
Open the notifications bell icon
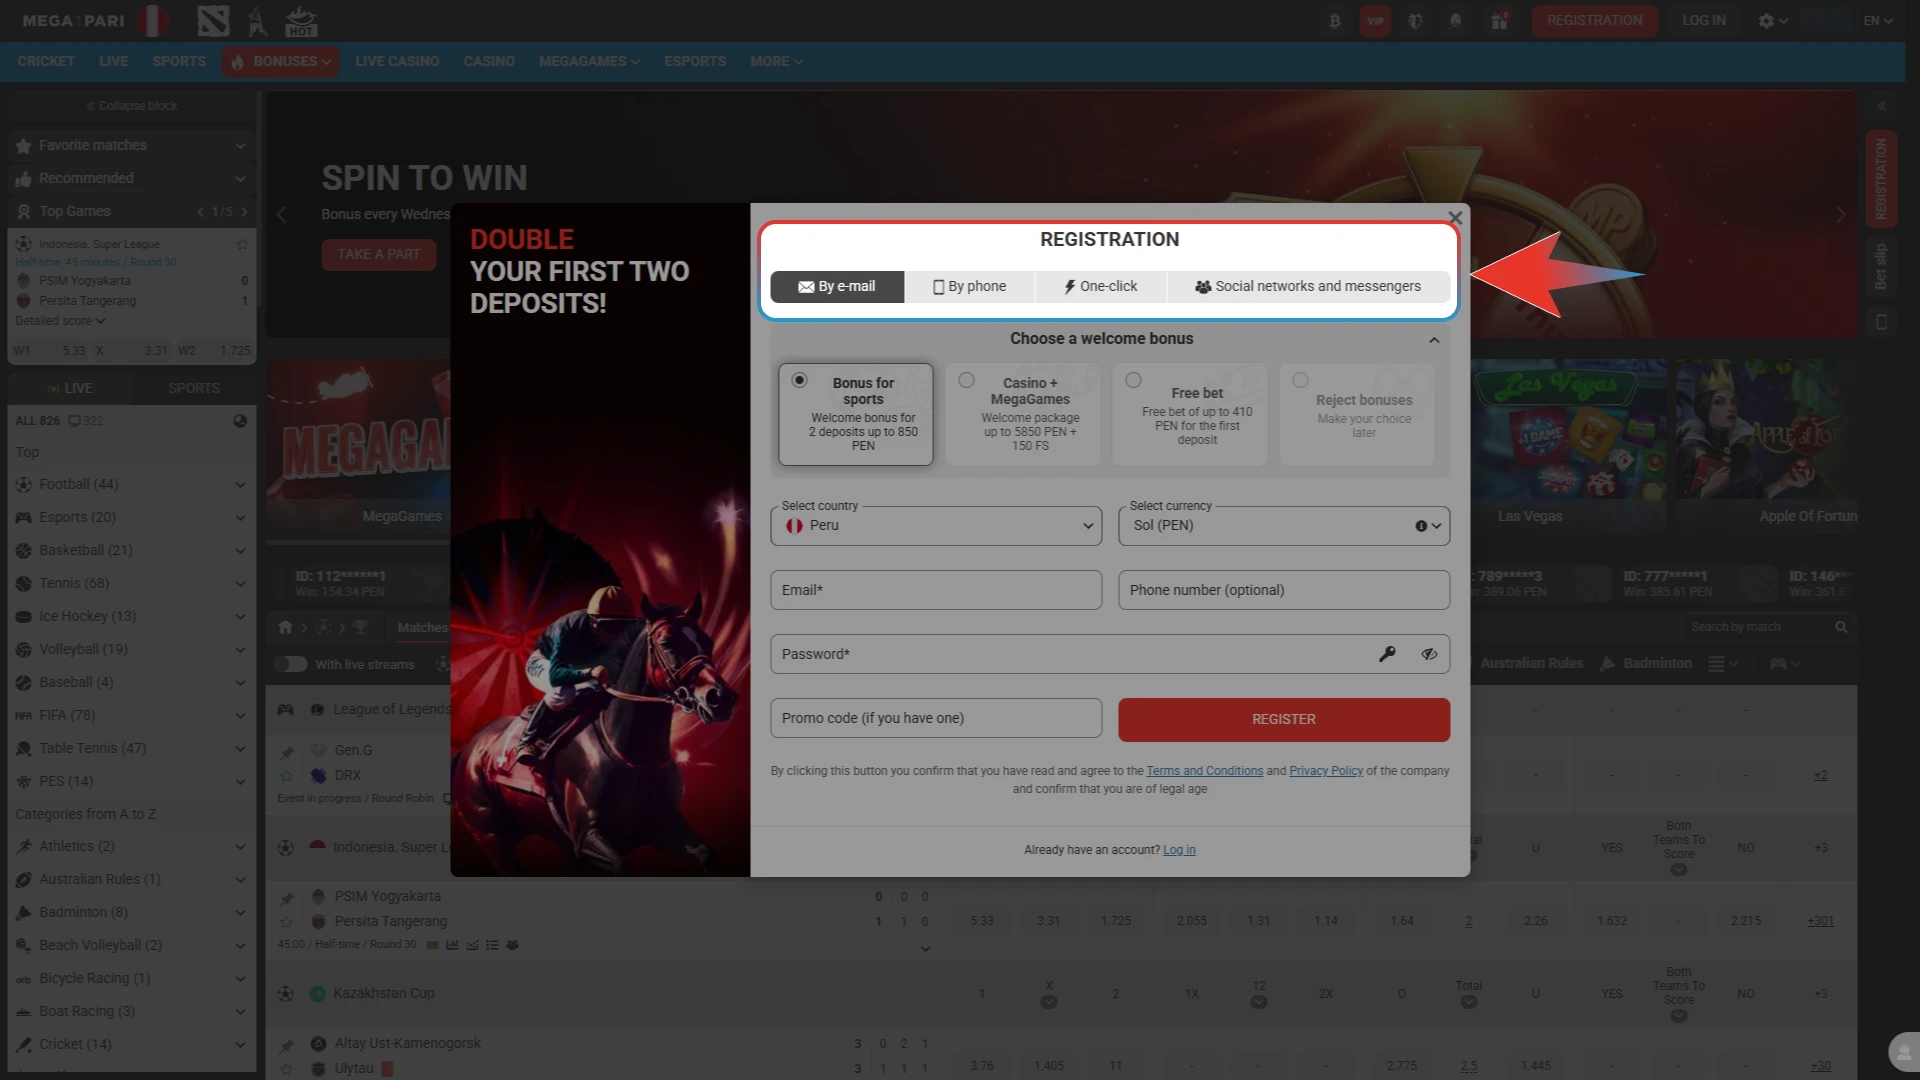(1455, 20)
